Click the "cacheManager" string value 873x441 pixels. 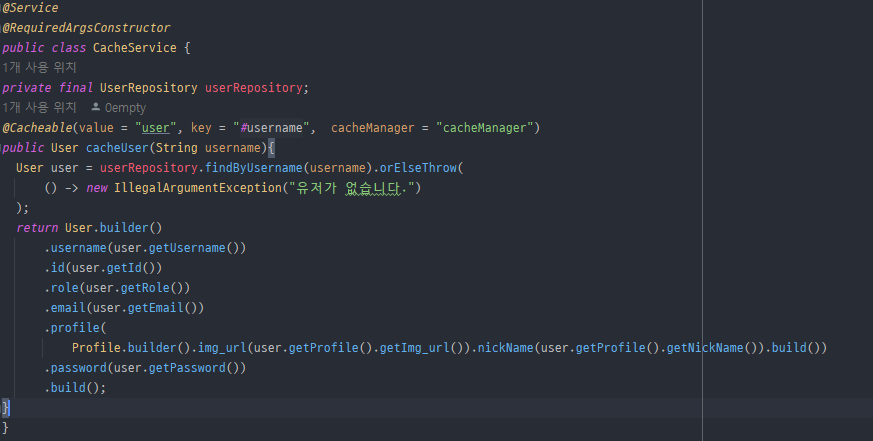[484, 128]
